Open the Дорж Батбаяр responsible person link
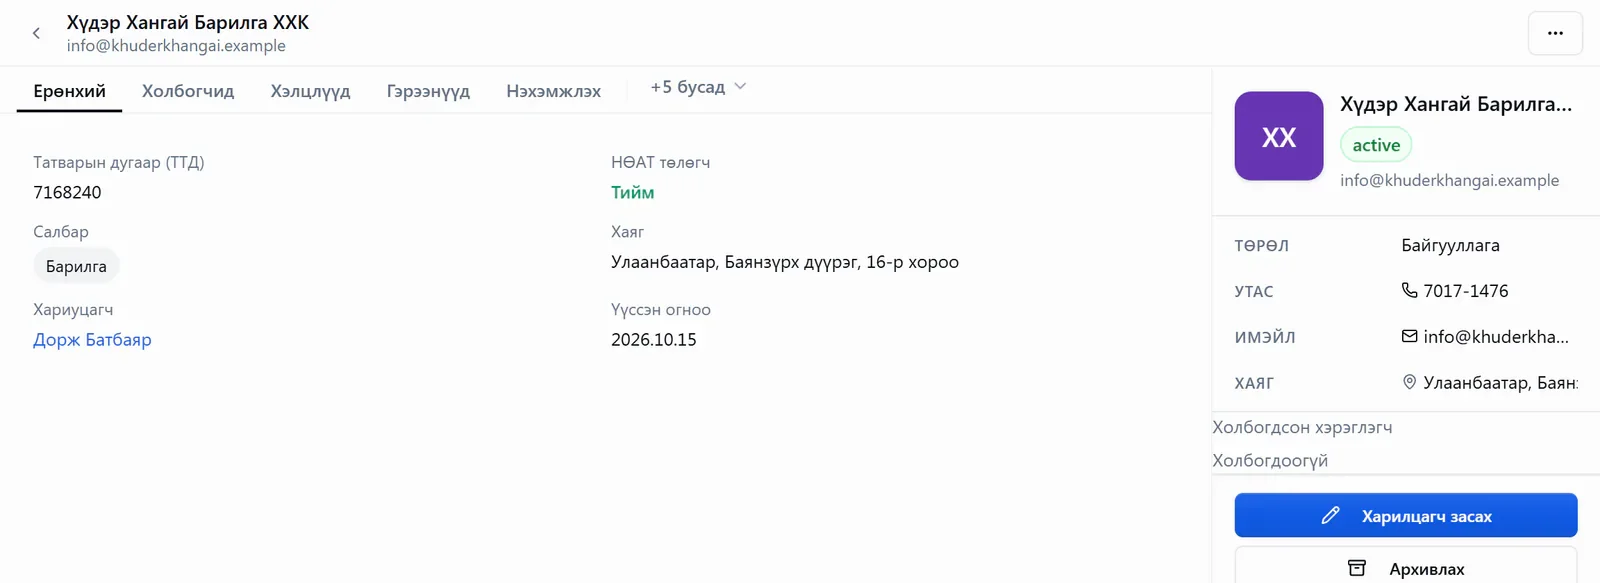Screen dimensions: 1600x583 click(92, 340)
